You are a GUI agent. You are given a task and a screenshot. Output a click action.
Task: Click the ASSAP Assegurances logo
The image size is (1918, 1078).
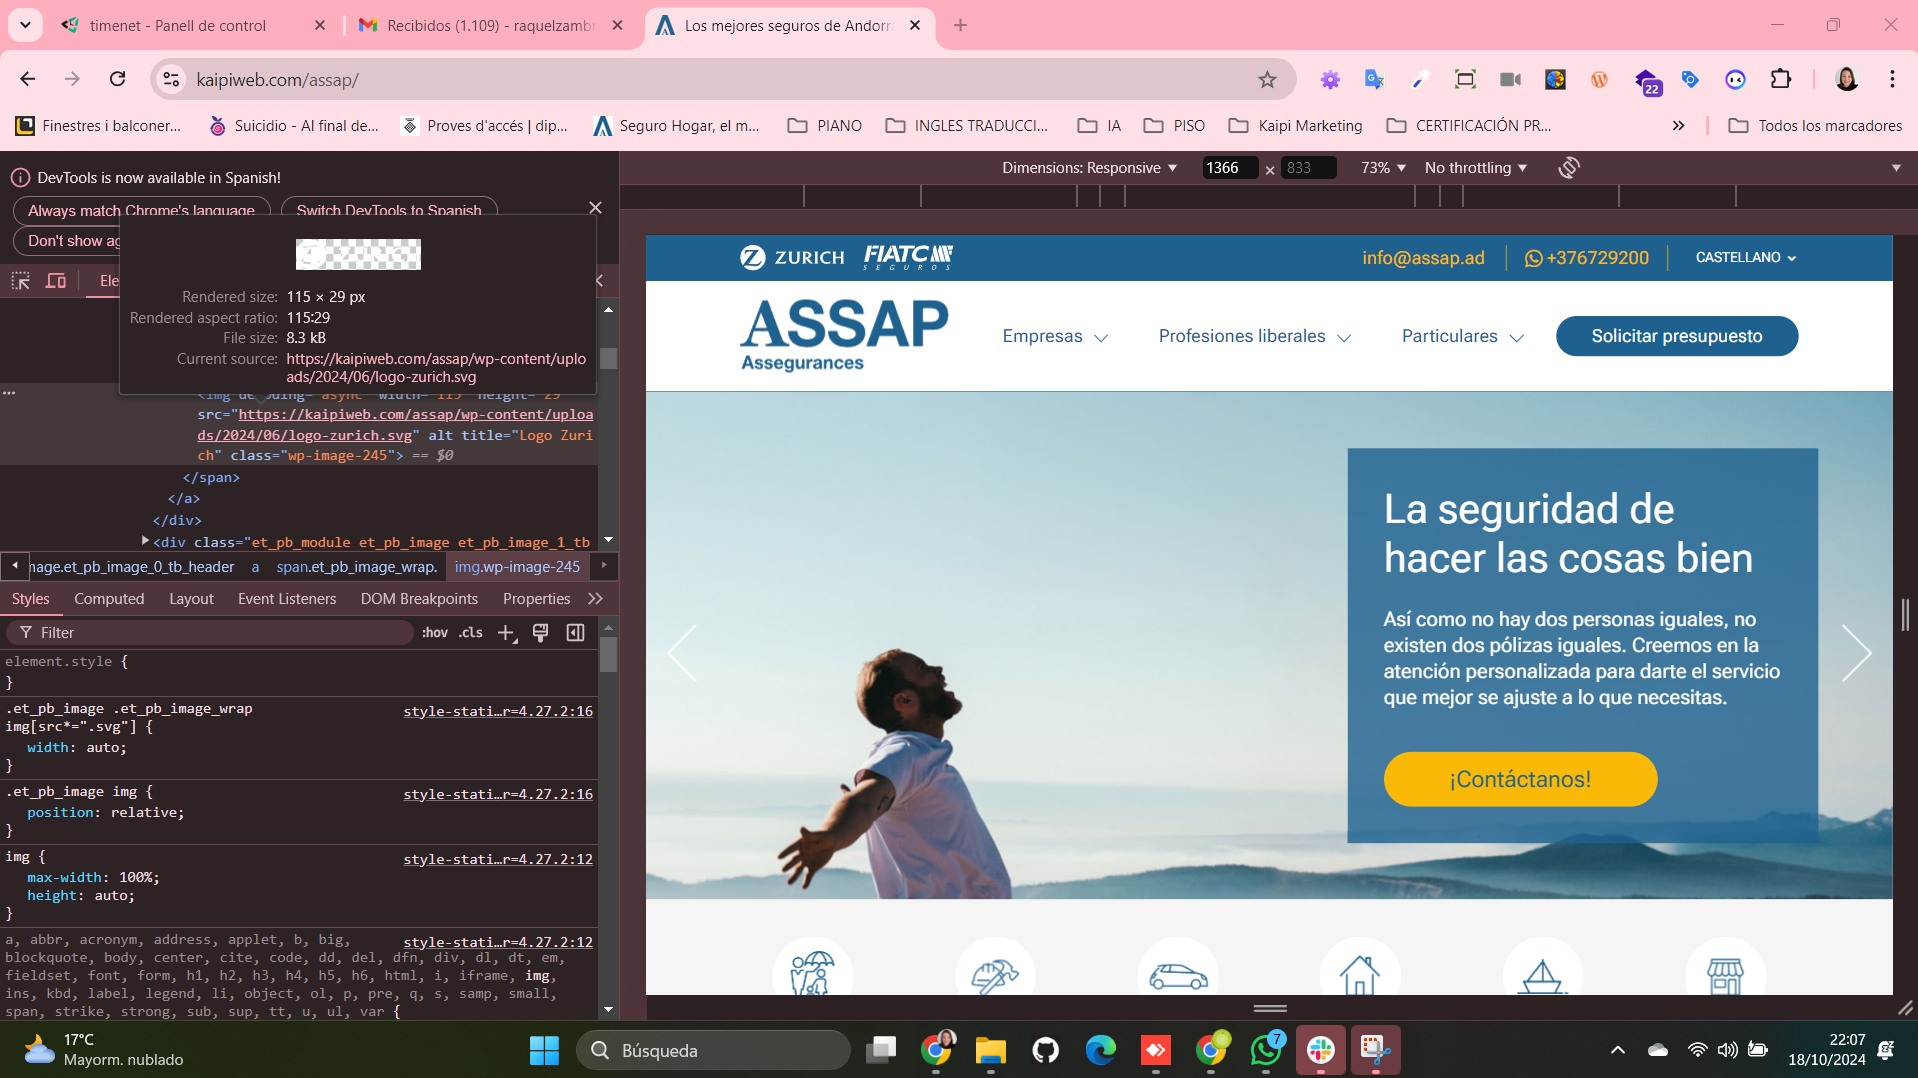click(845, 336)
